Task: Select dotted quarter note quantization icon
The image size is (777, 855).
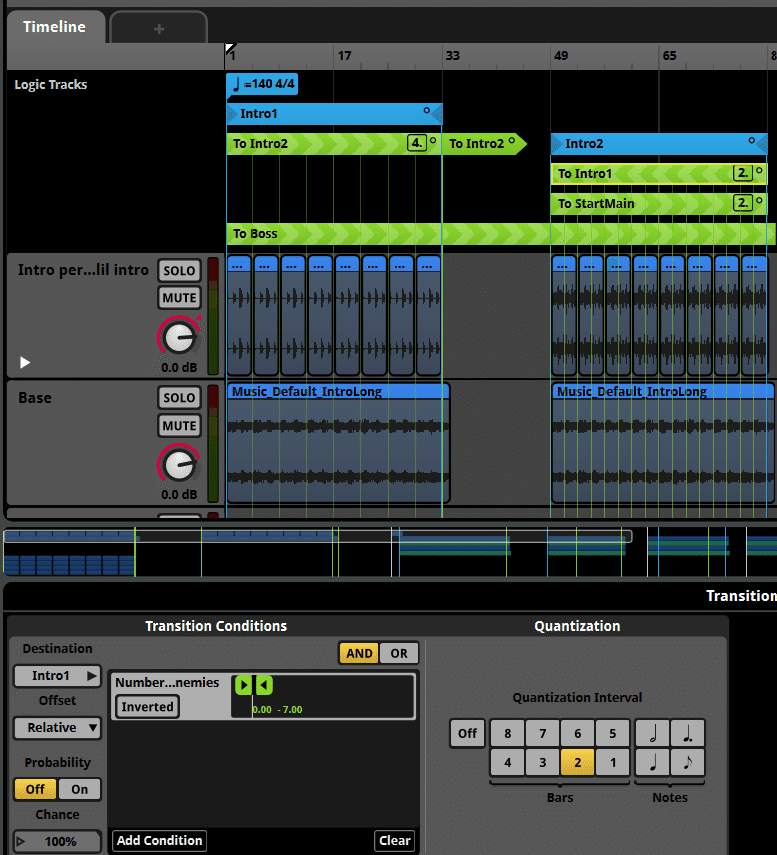Action: (x=688, y=733)
